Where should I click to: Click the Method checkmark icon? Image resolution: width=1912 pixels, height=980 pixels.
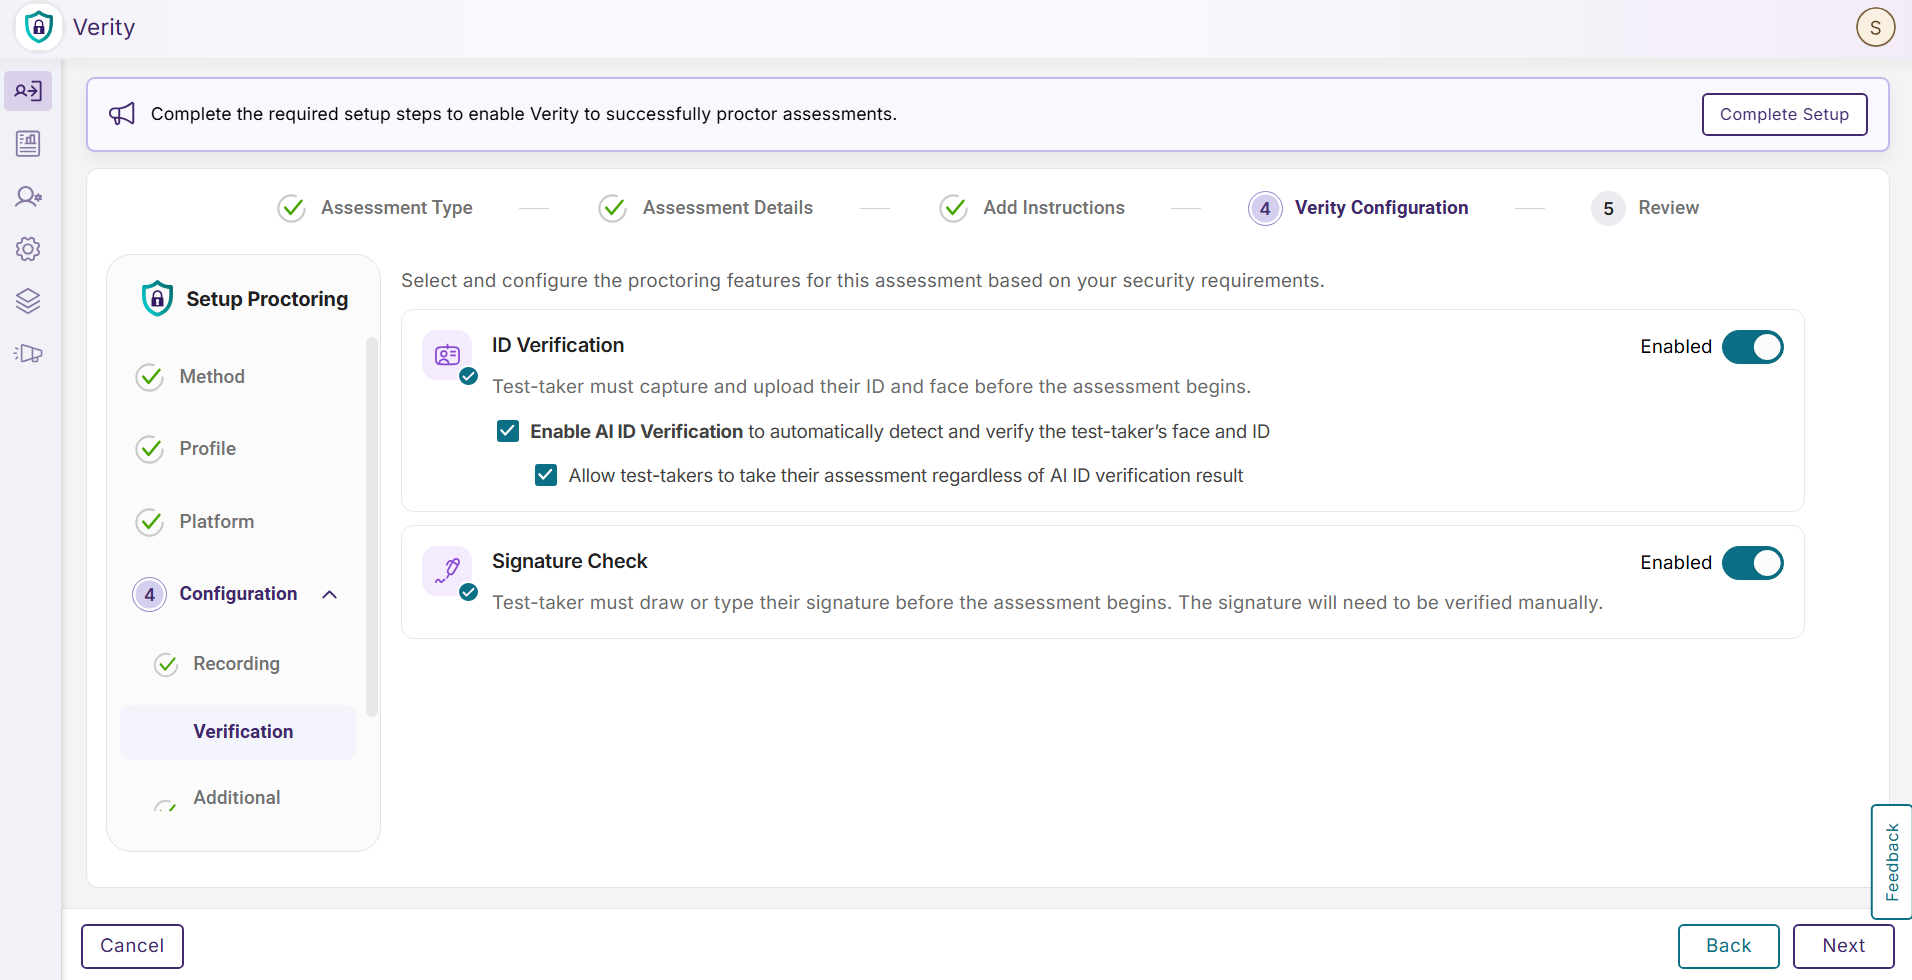point(150,377)
